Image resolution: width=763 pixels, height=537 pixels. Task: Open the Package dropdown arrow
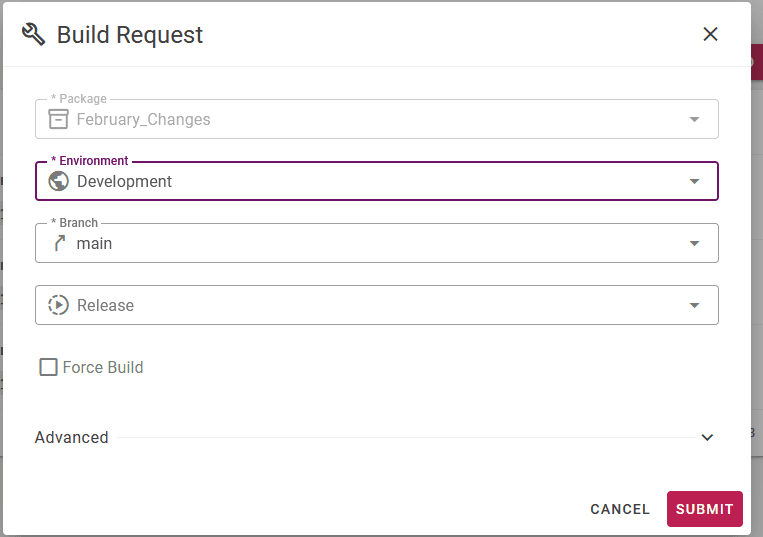point(694,119)
